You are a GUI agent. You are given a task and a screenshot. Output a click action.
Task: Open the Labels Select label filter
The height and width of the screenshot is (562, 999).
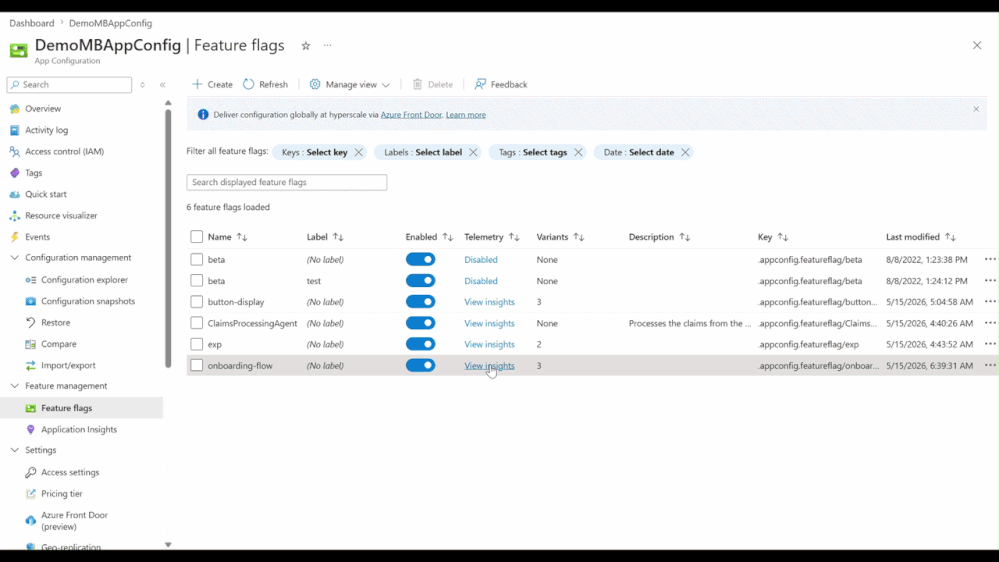[x=423, y=152]
